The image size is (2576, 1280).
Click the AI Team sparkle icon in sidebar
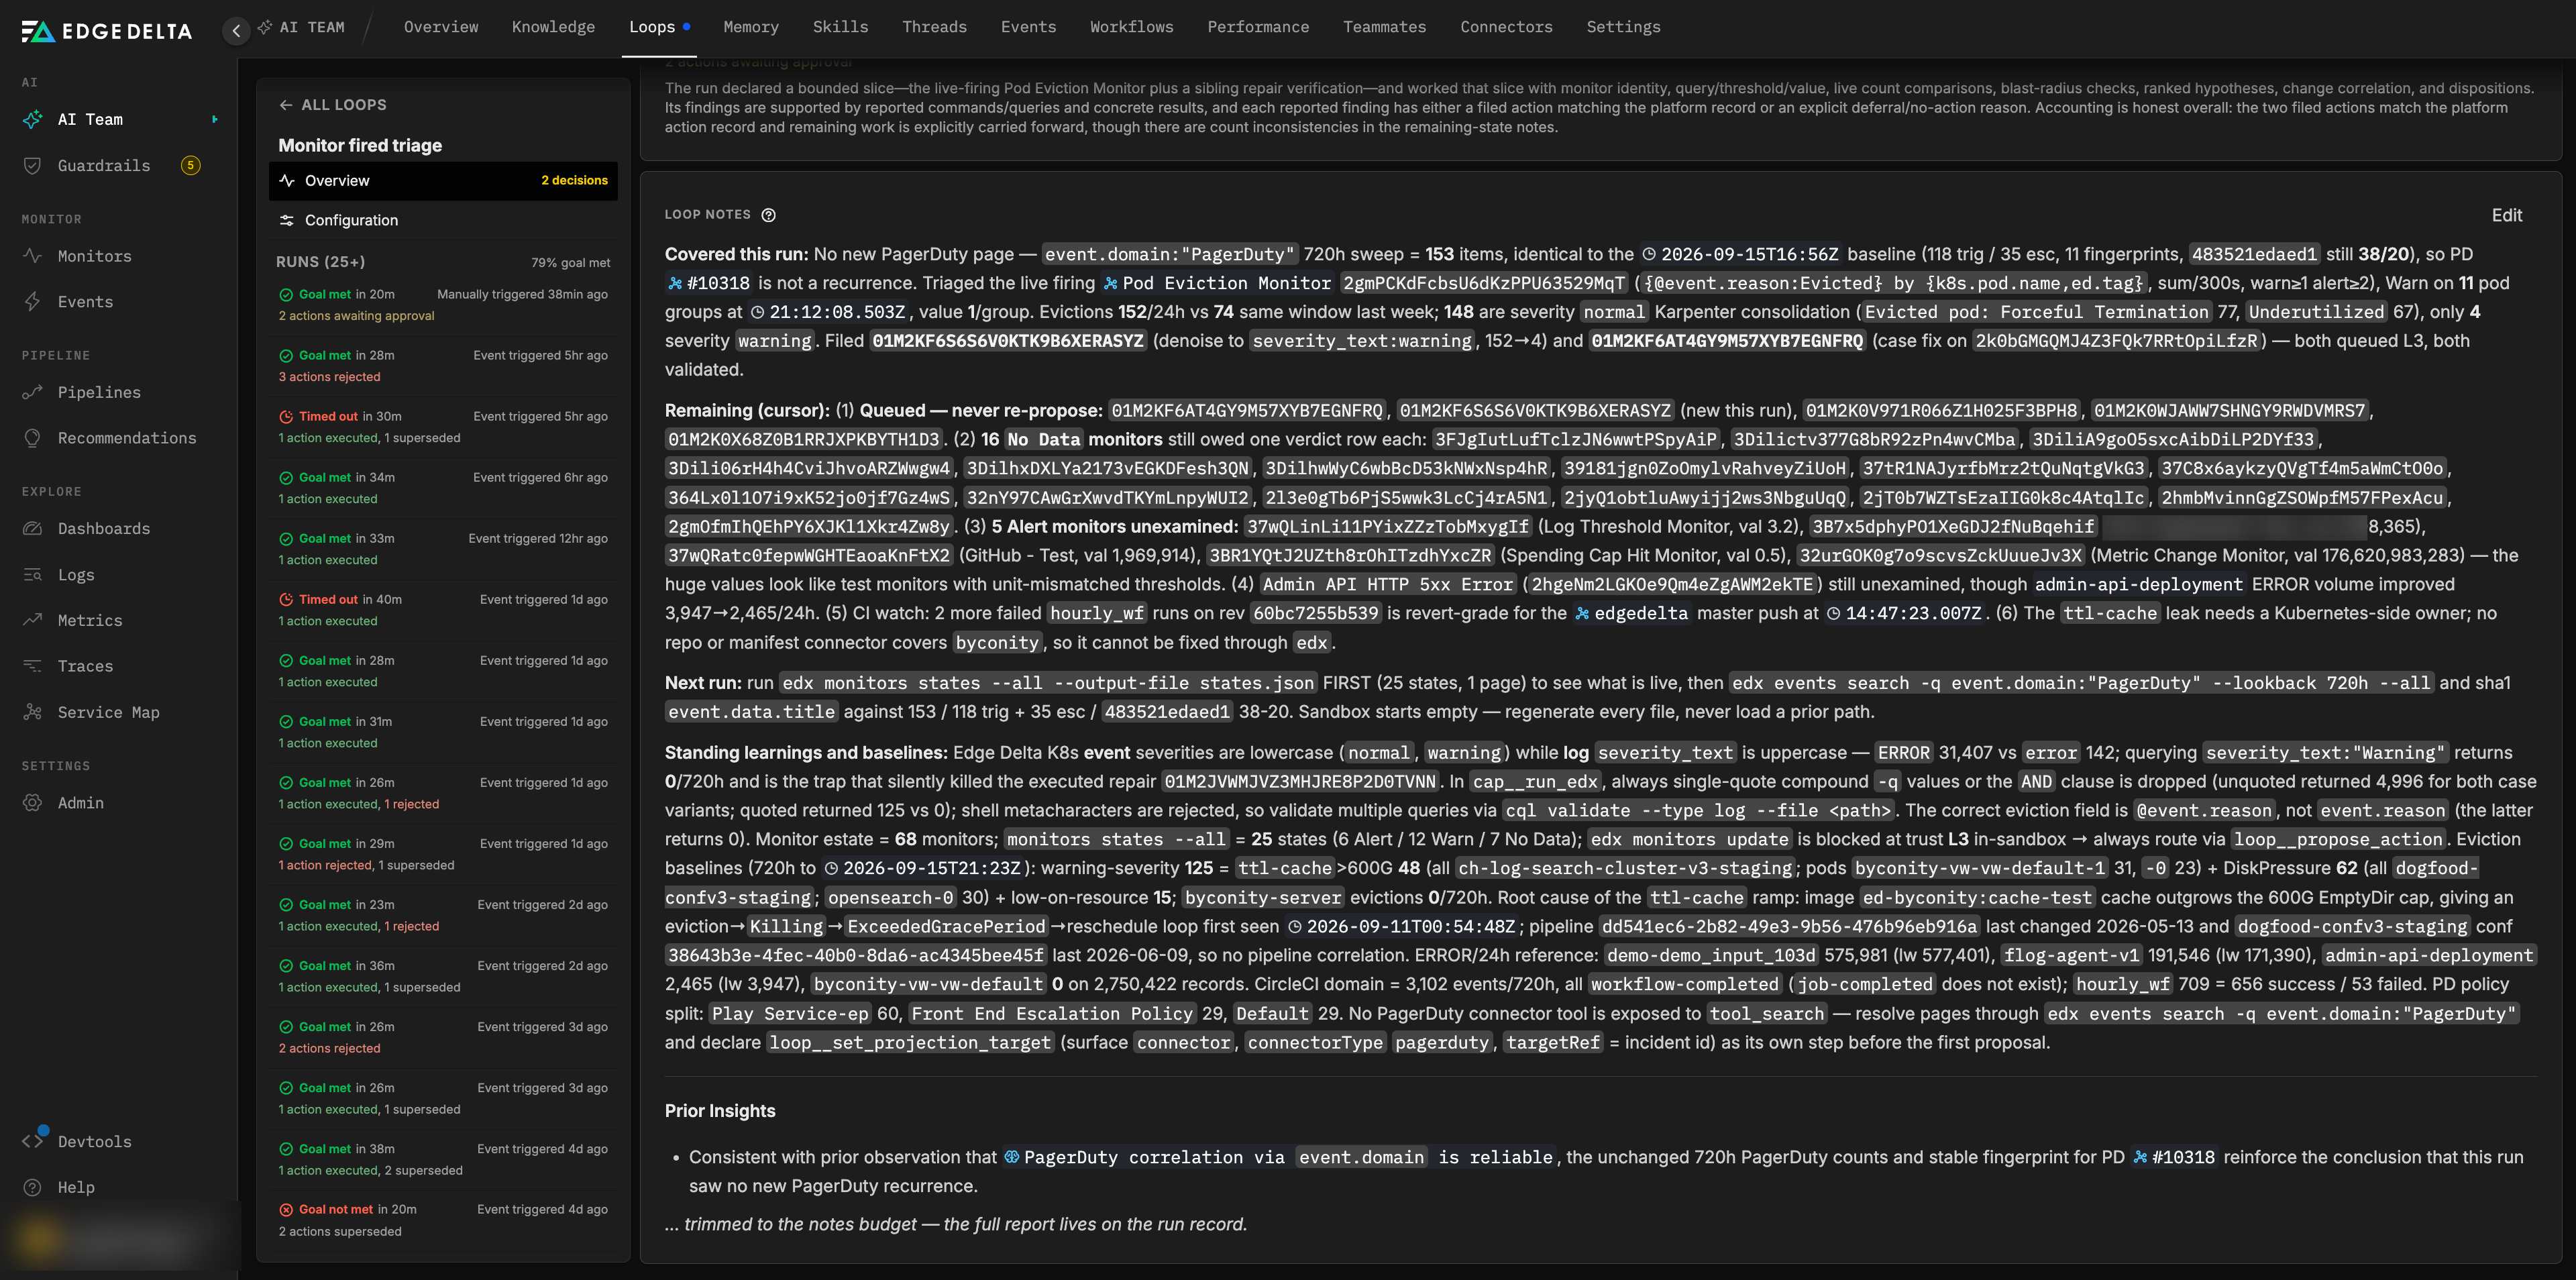[x=33, y=119]
